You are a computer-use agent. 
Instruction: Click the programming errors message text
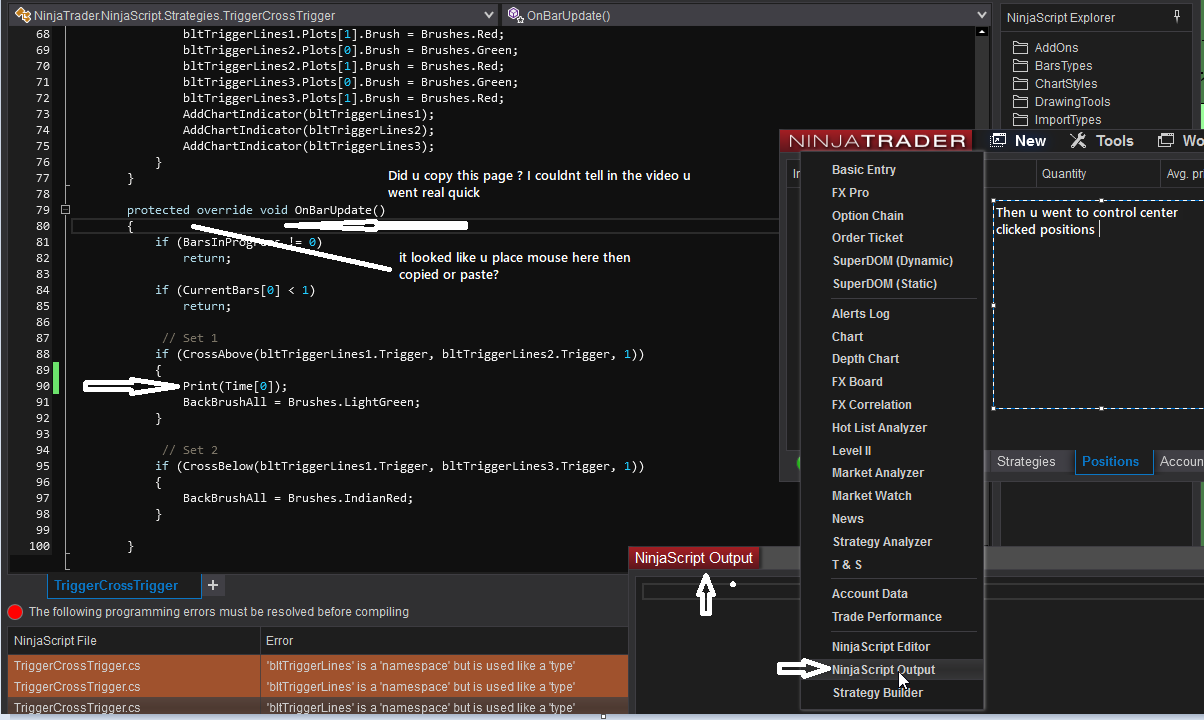click(219, 612)
